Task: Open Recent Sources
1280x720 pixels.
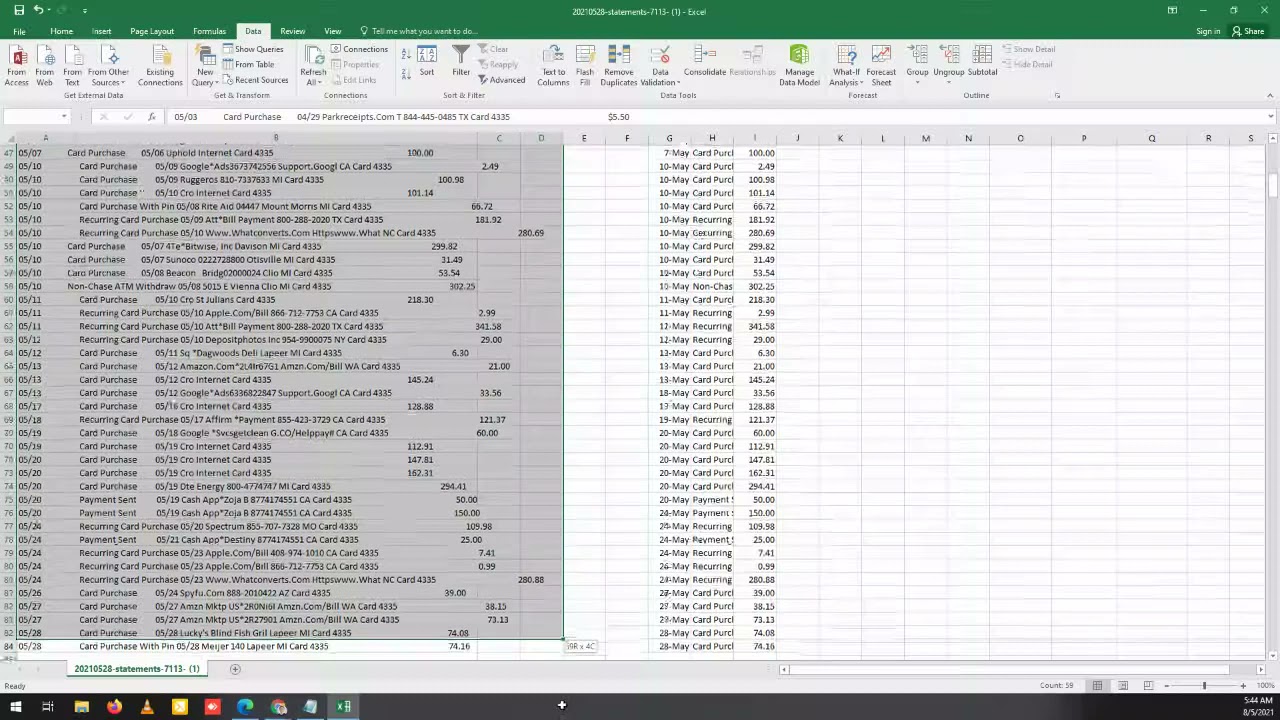Action: [x=255, y=80]
